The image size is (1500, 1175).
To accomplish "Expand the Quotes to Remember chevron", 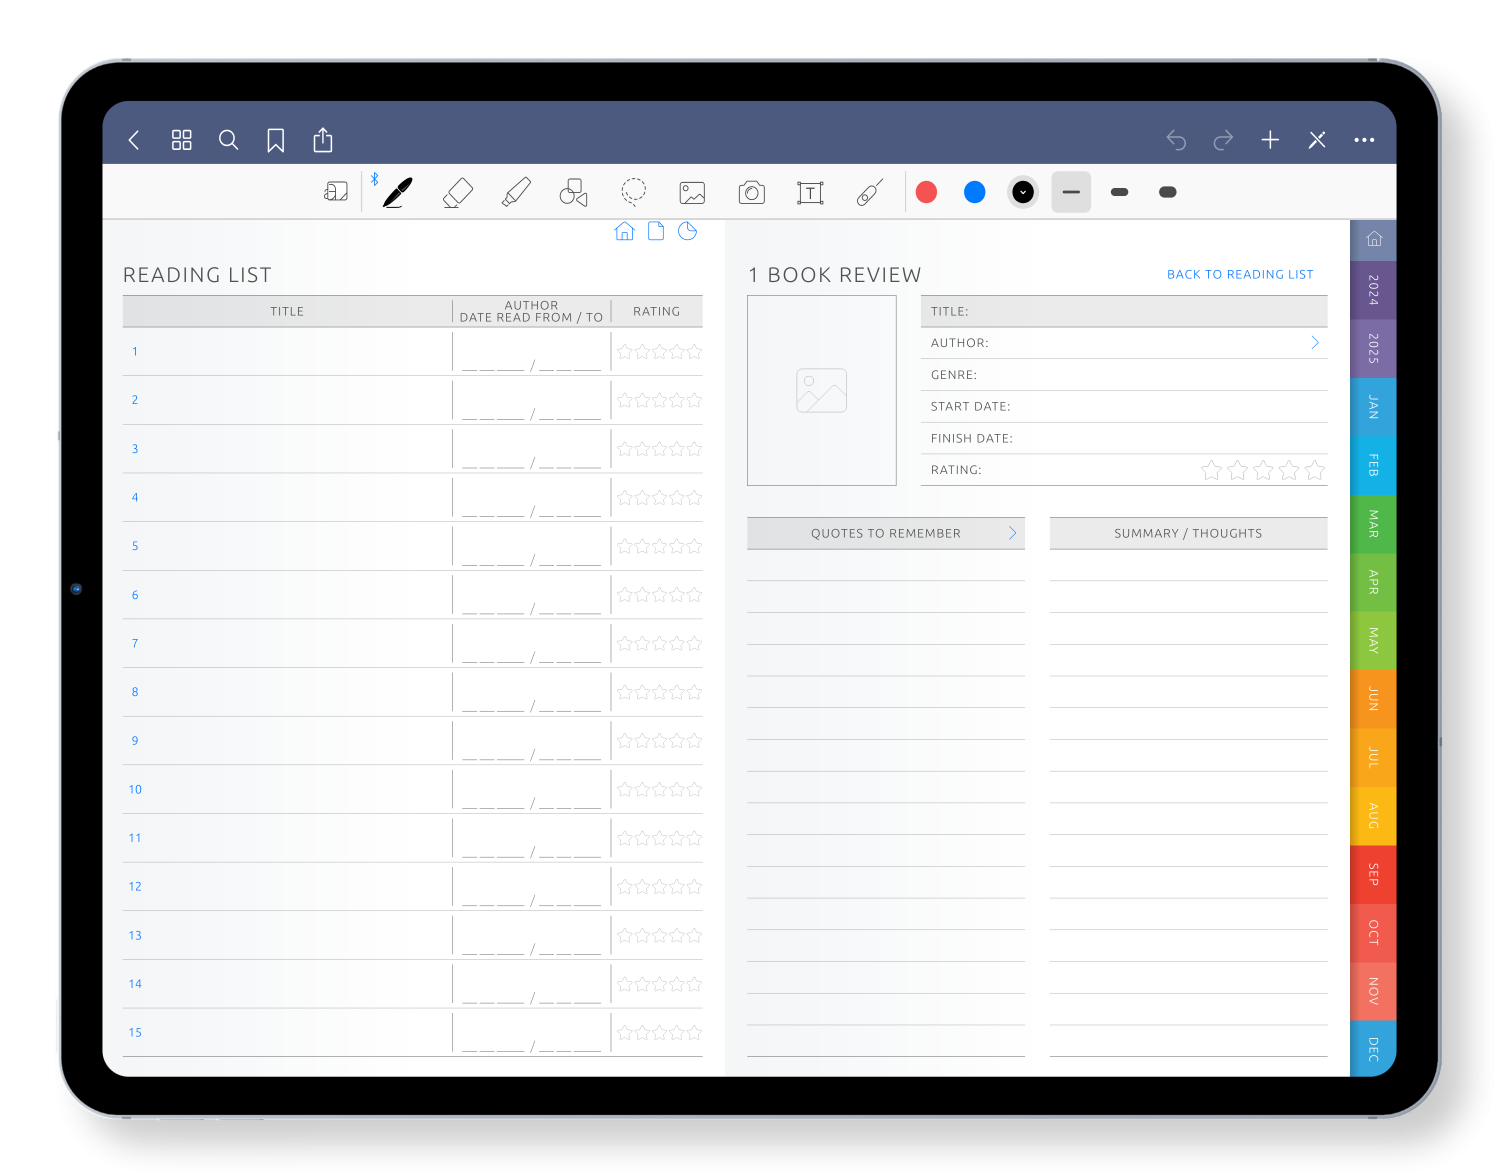I will pyautogui.click(x=1012, y=533).
